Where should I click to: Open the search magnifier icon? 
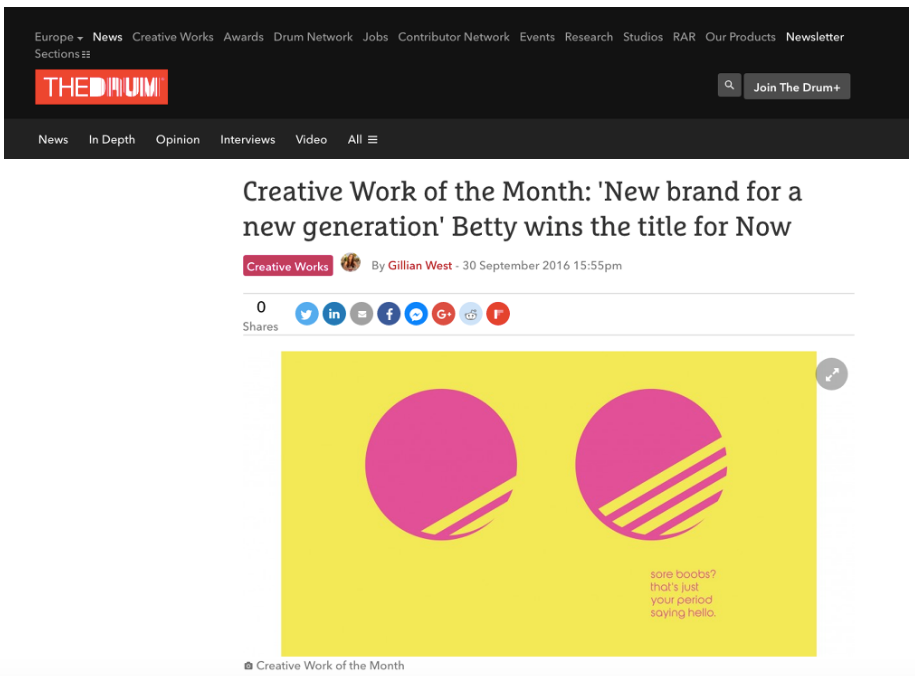pos(729,86)
